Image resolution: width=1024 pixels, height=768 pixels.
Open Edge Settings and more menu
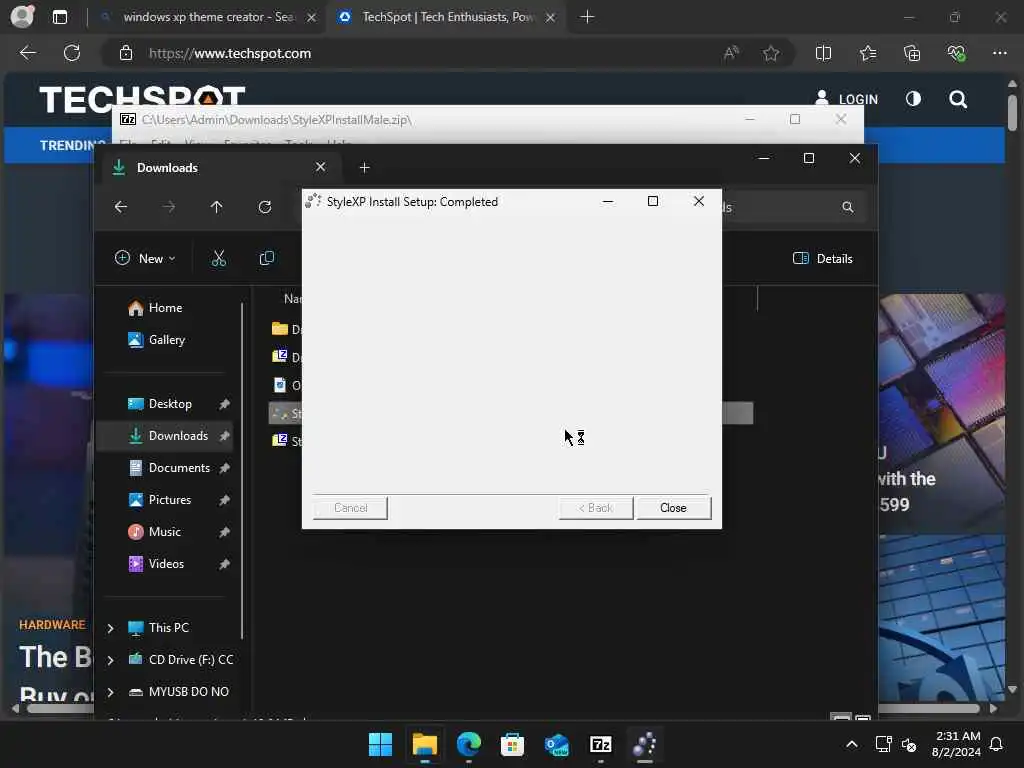click(x=1000, y=53)
